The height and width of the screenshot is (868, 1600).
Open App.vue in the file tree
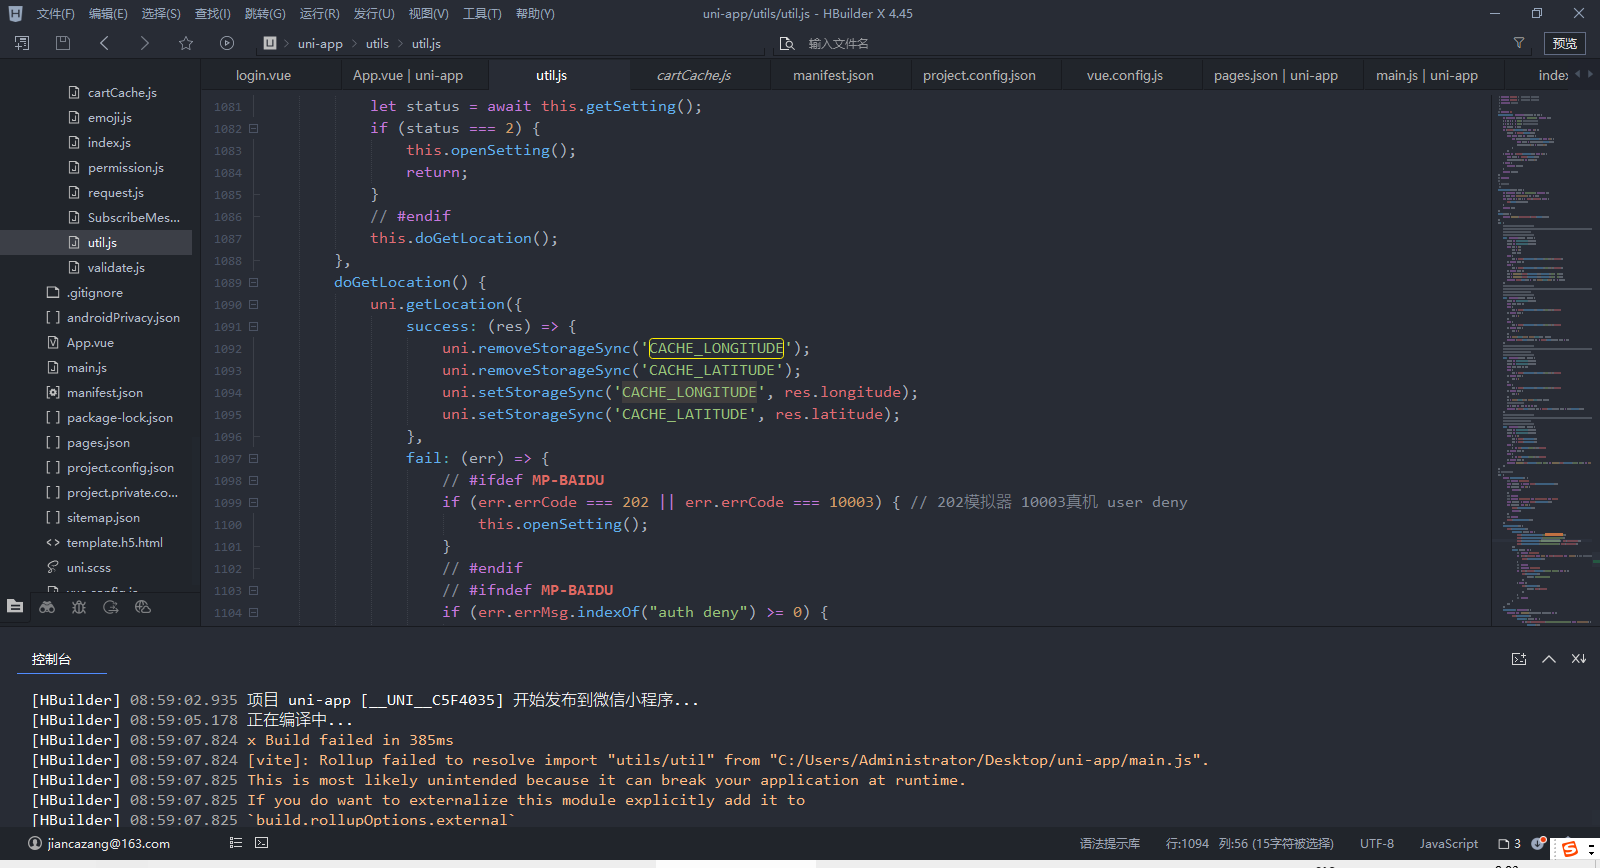[x=90, y=342]
